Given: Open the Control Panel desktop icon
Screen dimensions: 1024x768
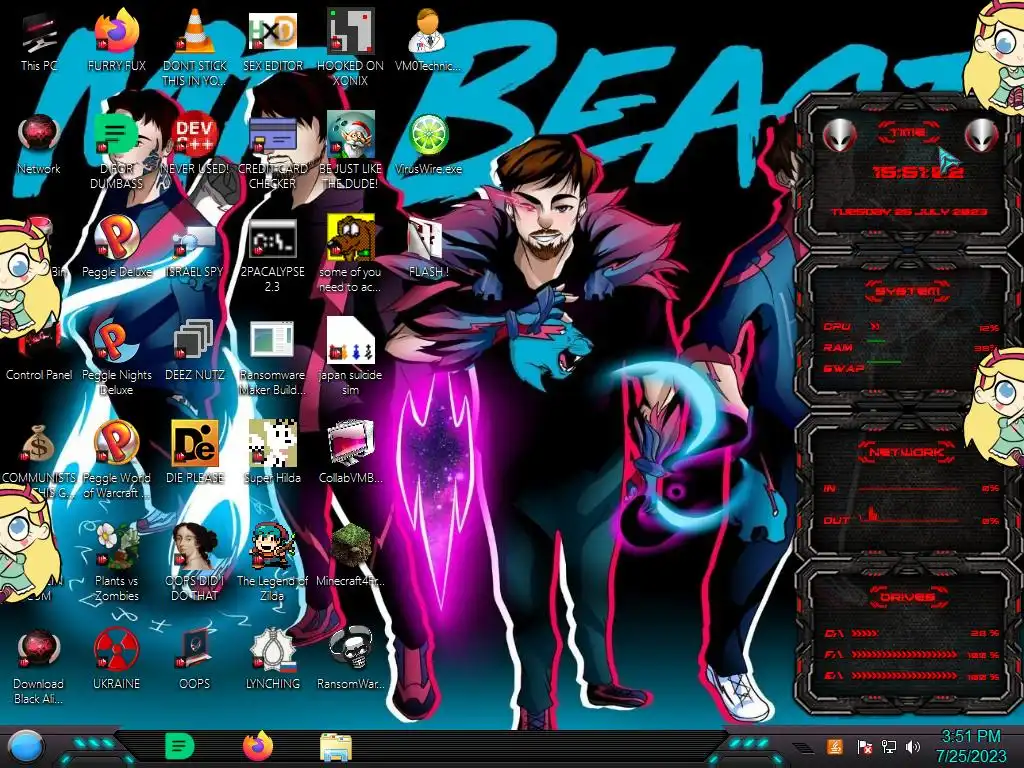Looking at the screenshot, I should click(39, 351).
